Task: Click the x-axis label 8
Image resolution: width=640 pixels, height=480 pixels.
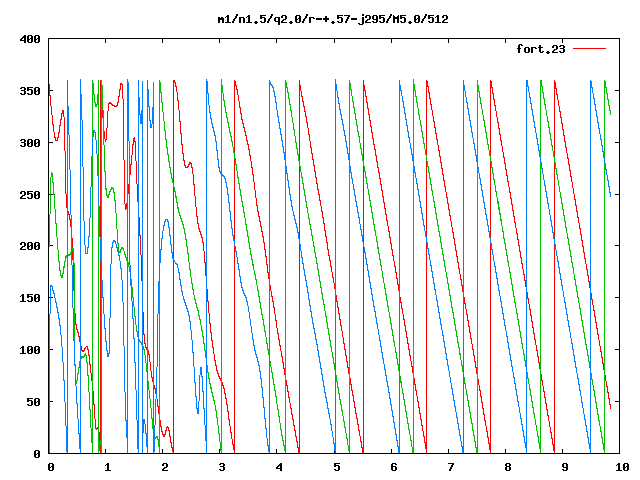Action: pyautogui.click(x=508, y=467)
